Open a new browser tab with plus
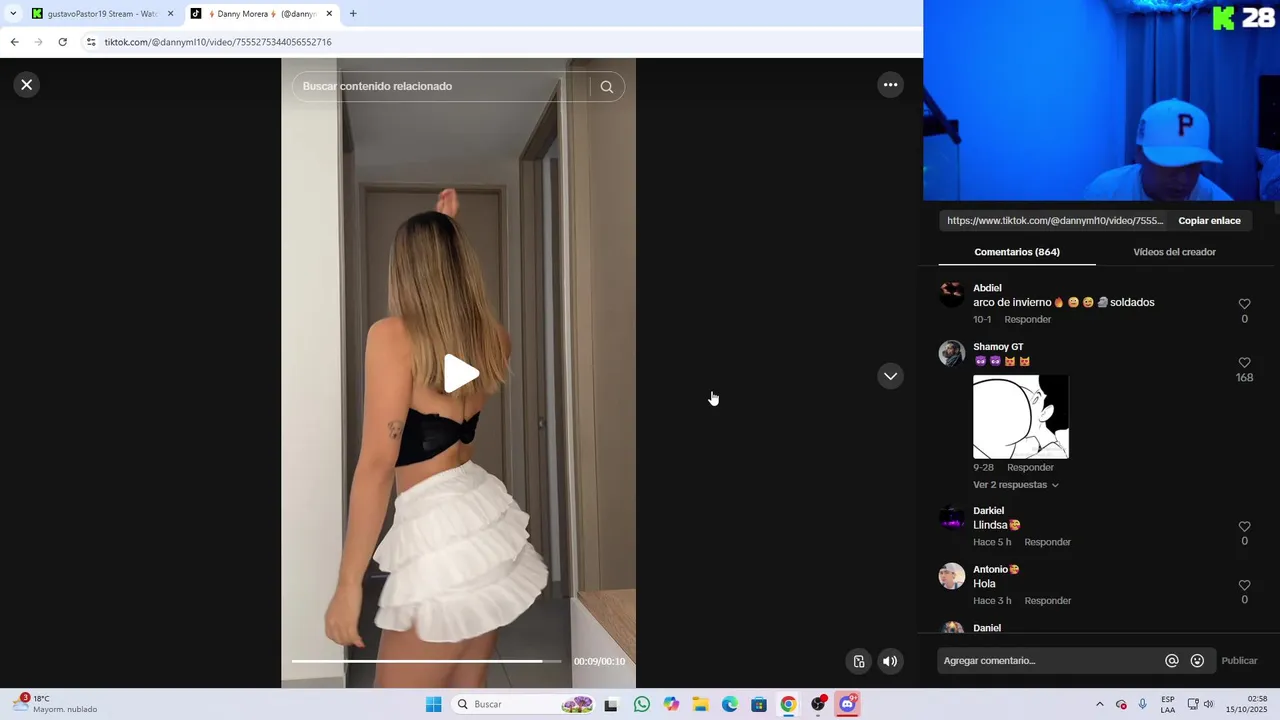This screenshot has height=720, width=1280. coord(353,14)
